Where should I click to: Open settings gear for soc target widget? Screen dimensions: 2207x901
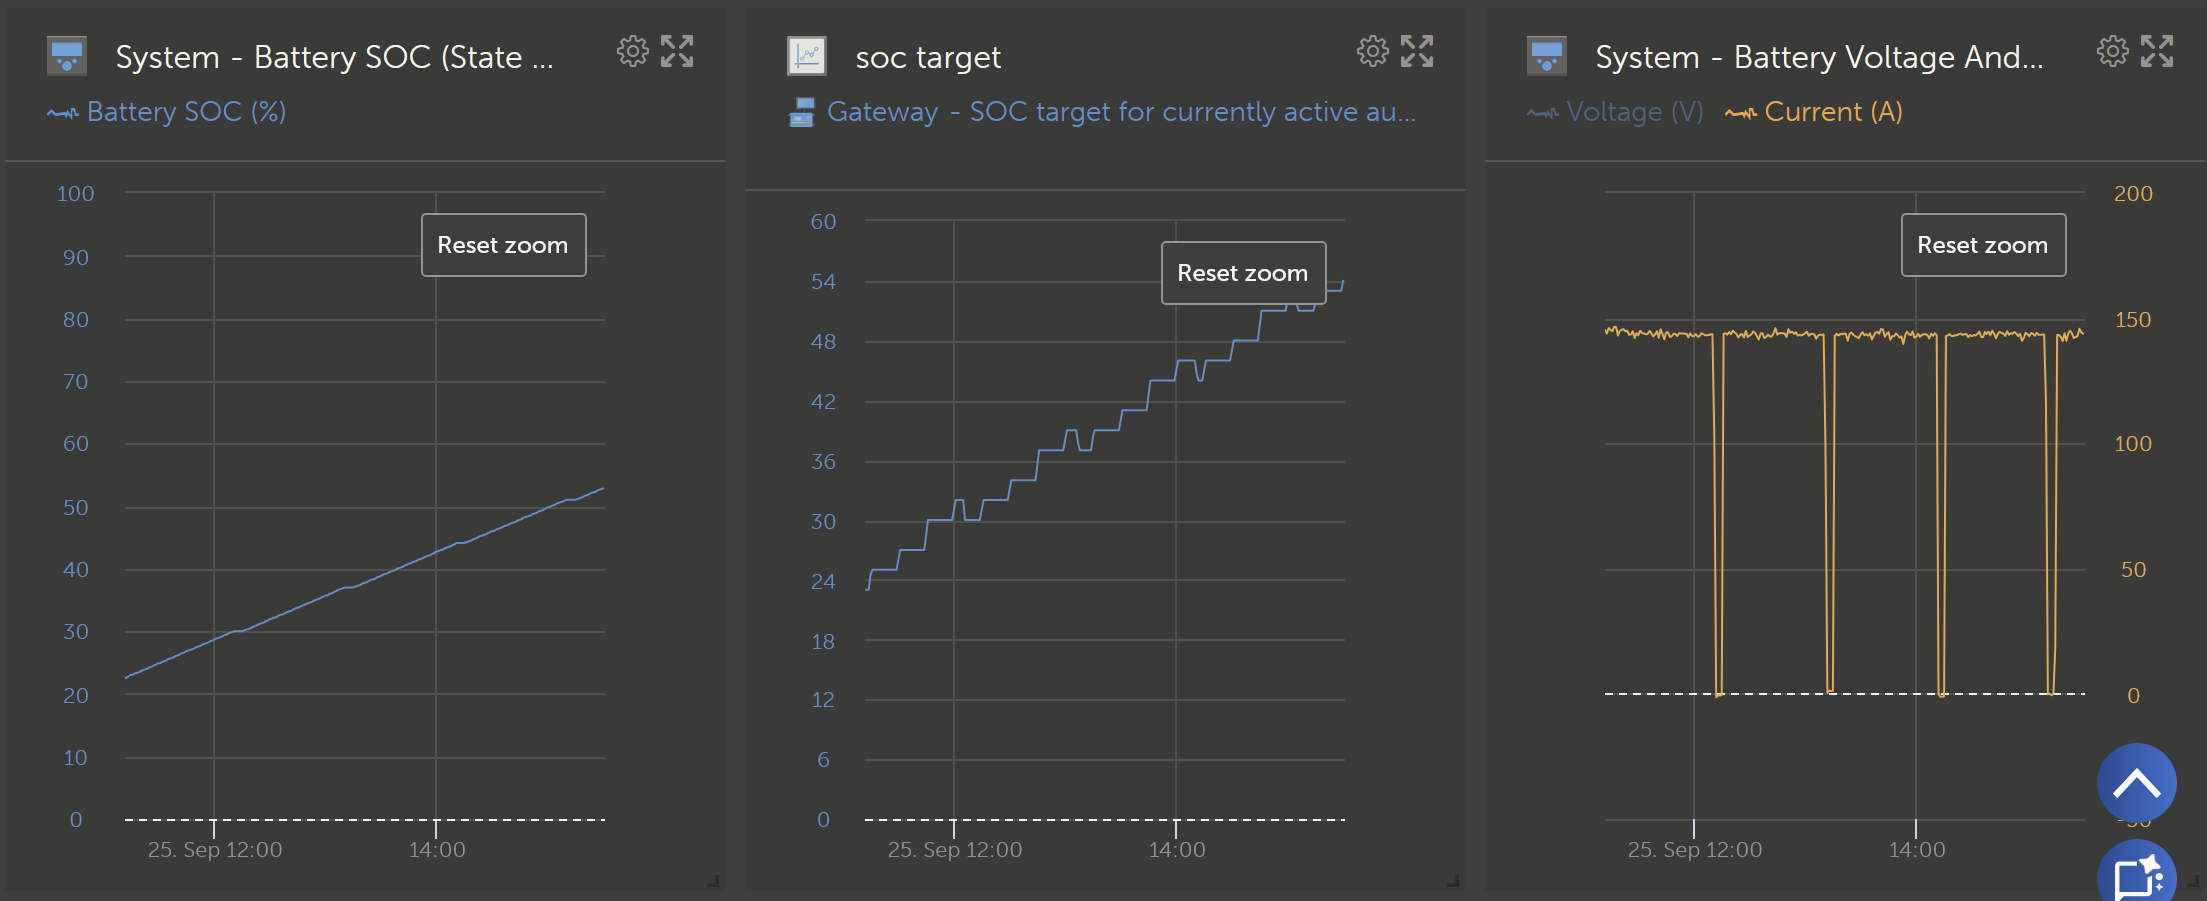click(1372, 51)
